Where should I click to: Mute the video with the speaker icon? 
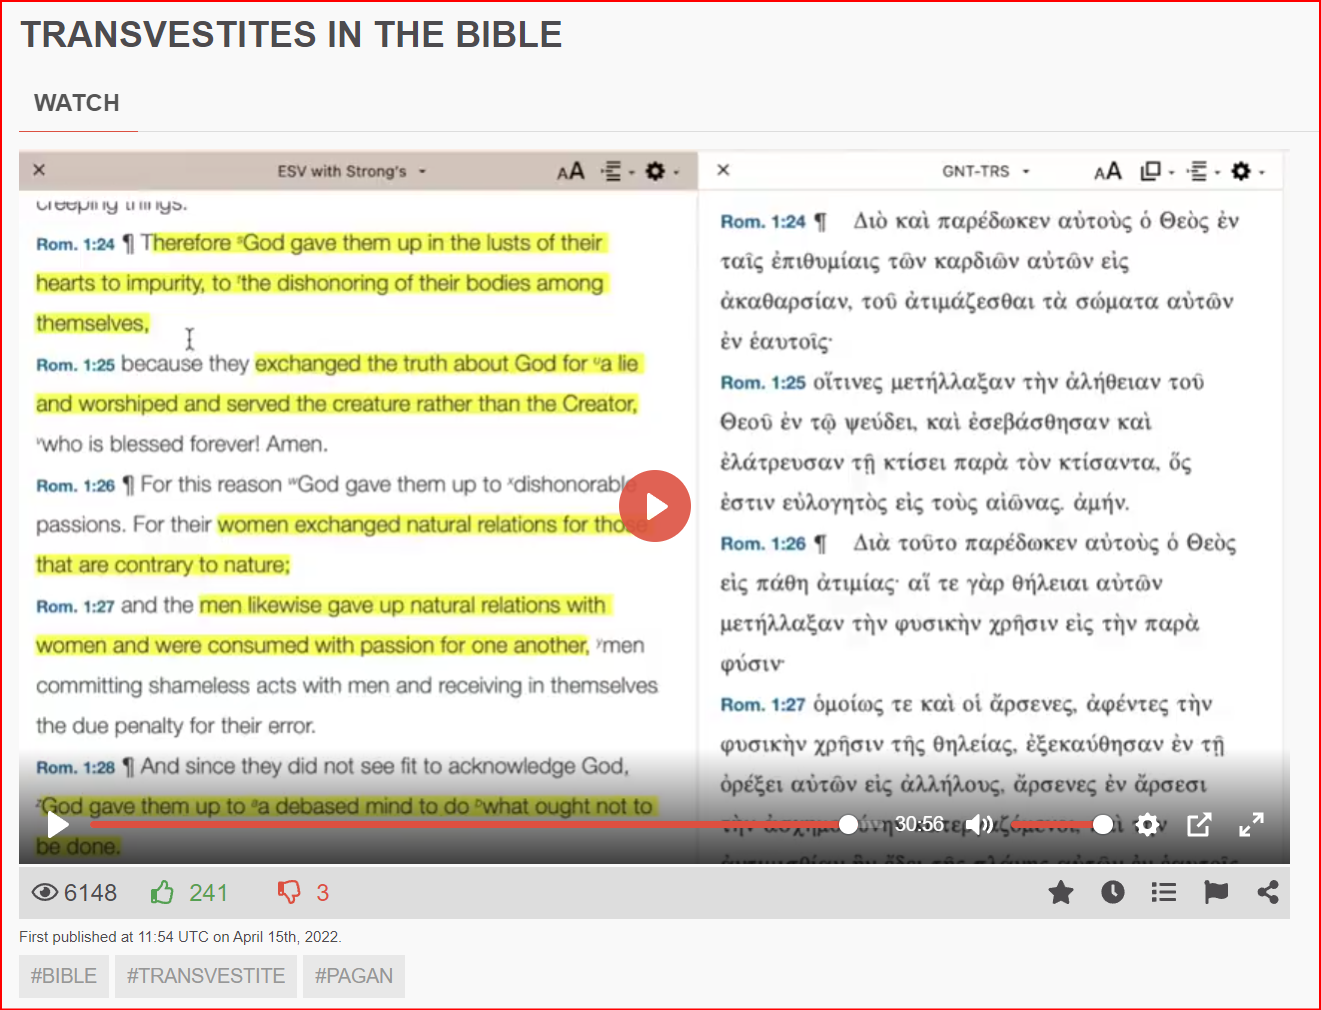point(979,824)
